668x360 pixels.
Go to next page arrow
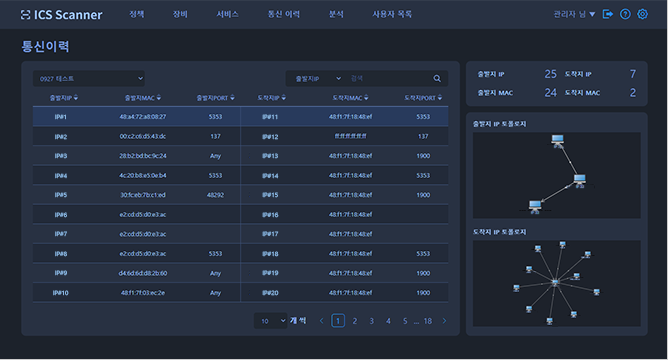click(x=444, y=321)
